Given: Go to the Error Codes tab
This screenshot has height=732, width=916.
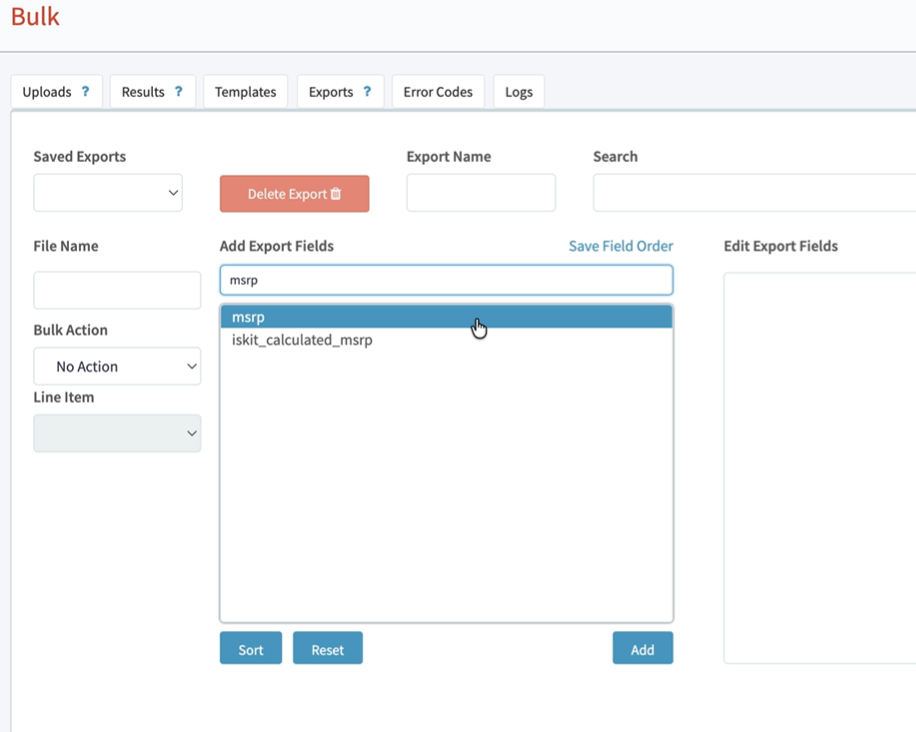Looking at the screenshot, I should click(x=438, y=92).
